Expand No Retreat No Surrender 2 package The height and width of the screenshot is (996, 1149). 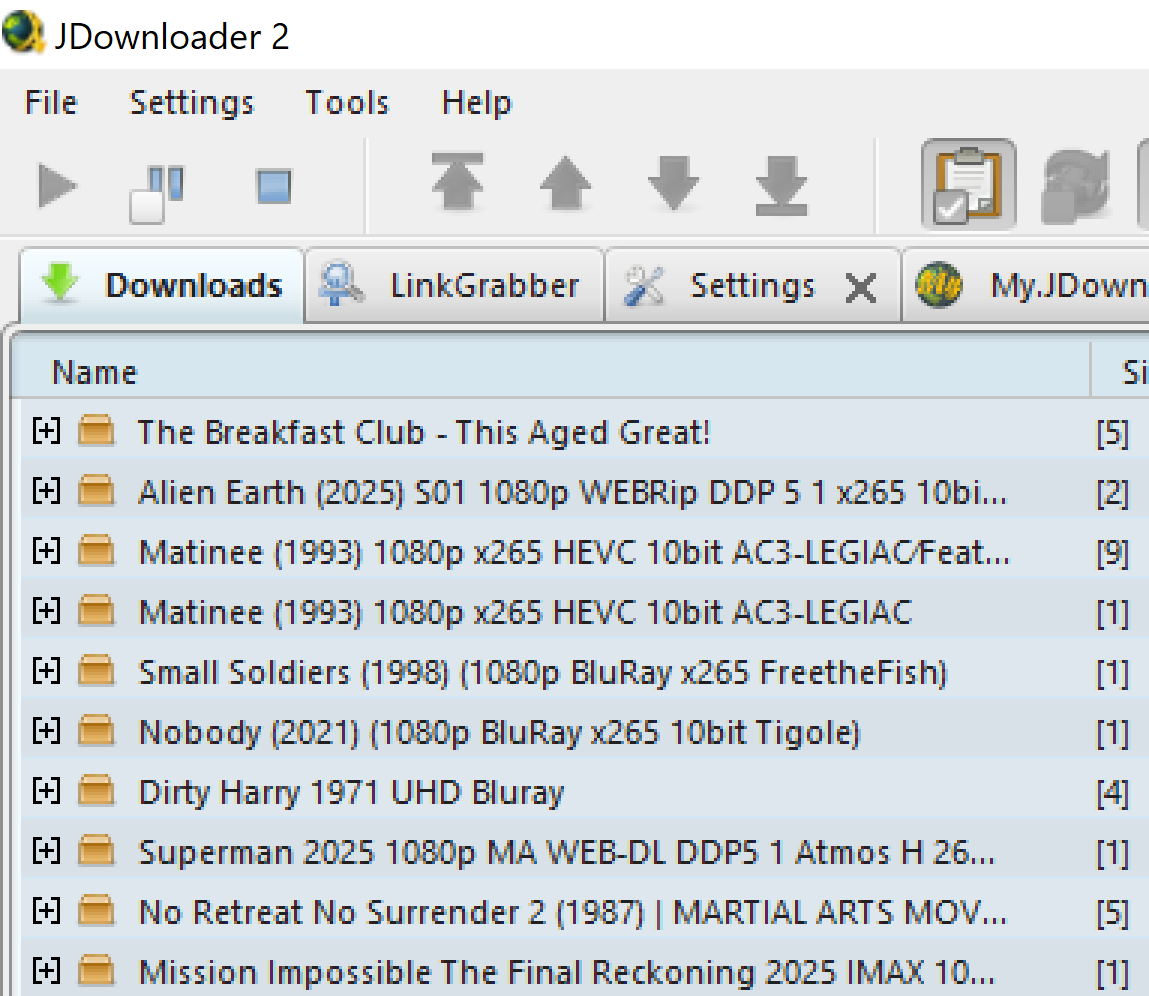click(46, 912)
